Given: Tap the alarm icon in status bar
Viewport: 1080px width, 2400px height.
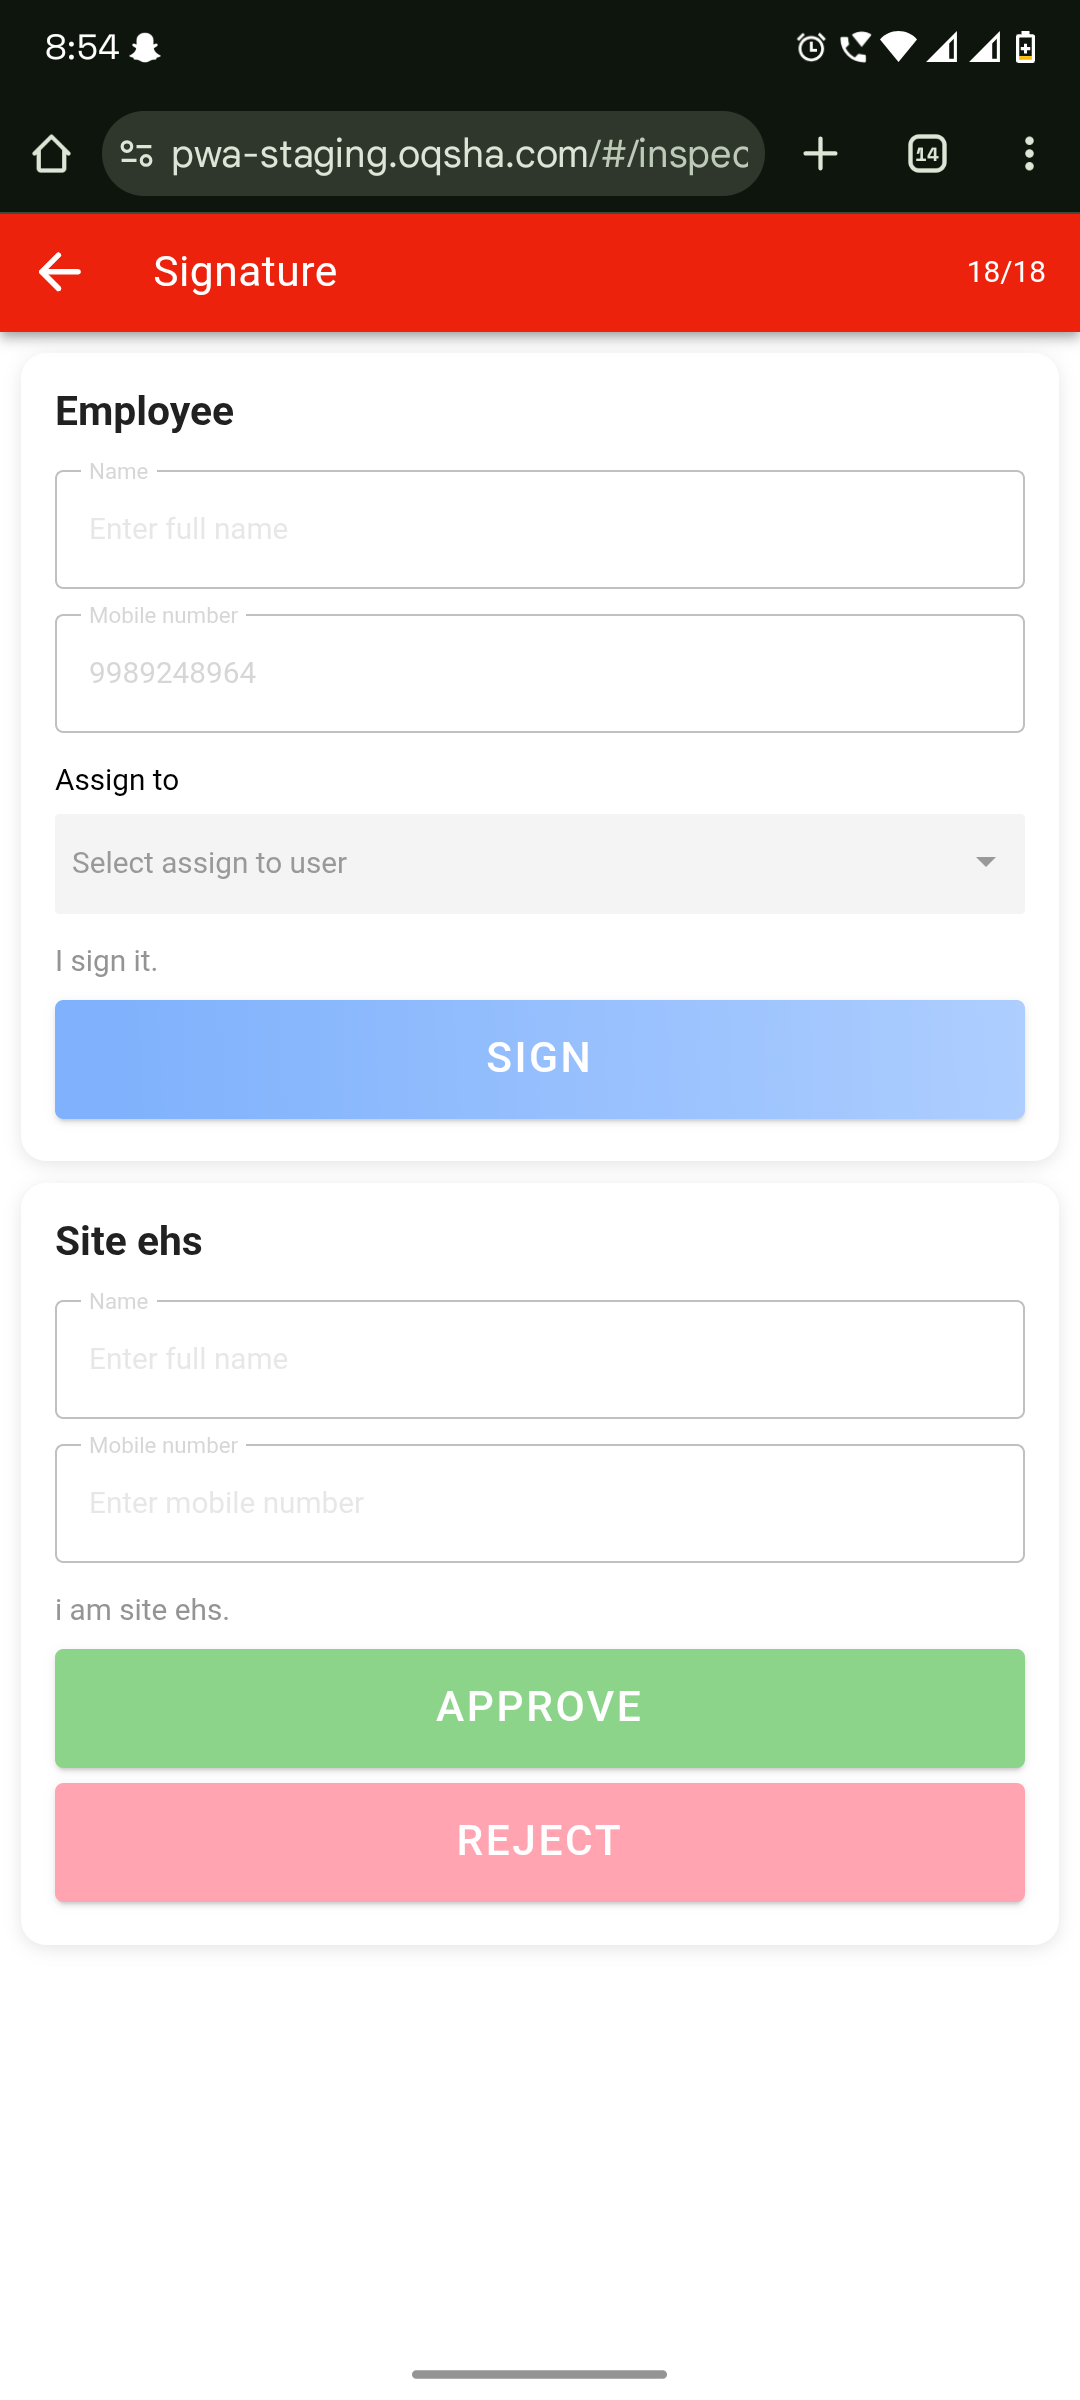Looking at the screenshot, I should click(x=811, y=47).
